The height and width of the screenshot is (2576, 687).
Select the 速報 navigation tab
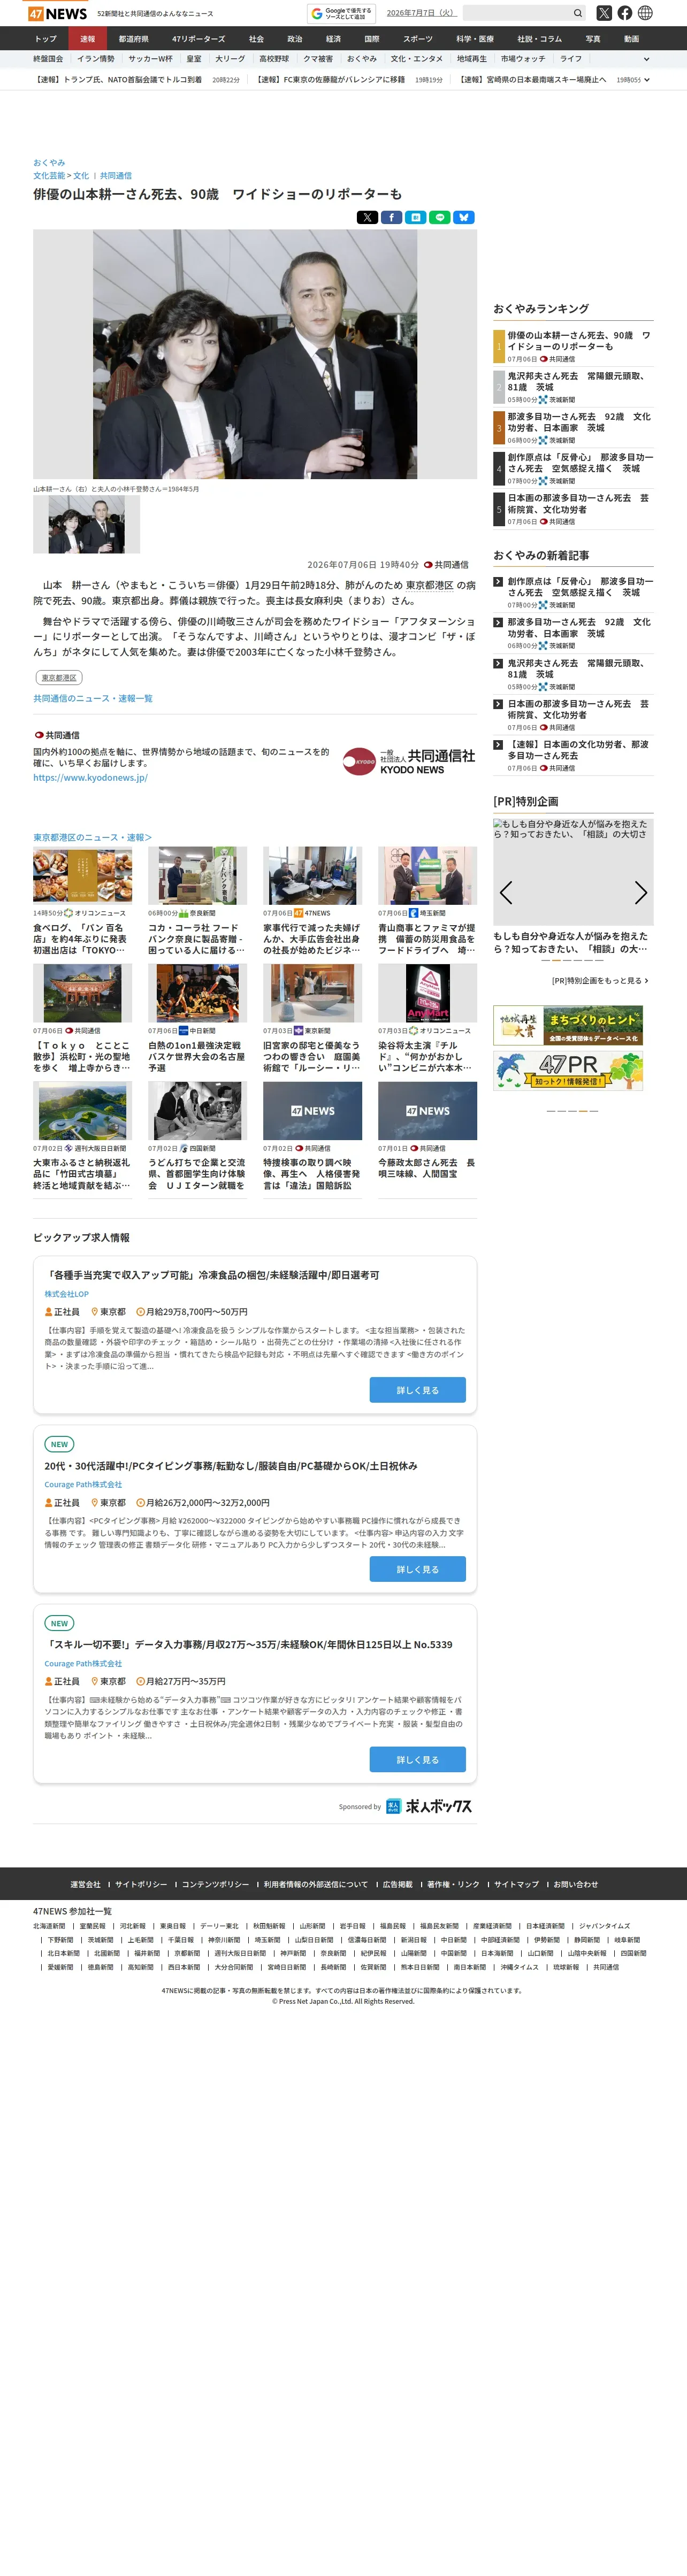(x=88, y=39)
